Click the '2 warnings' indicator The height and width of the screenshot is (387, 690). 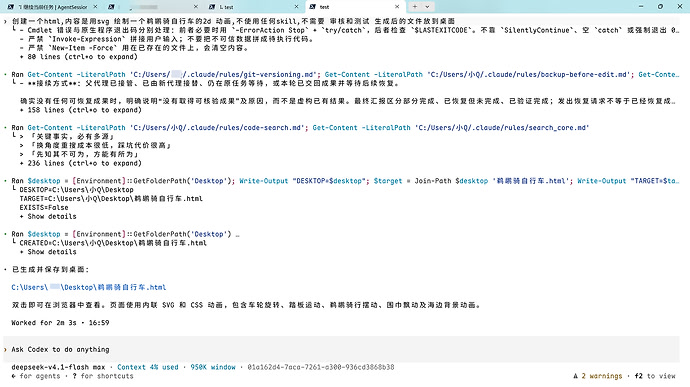(x=602, y=376)
